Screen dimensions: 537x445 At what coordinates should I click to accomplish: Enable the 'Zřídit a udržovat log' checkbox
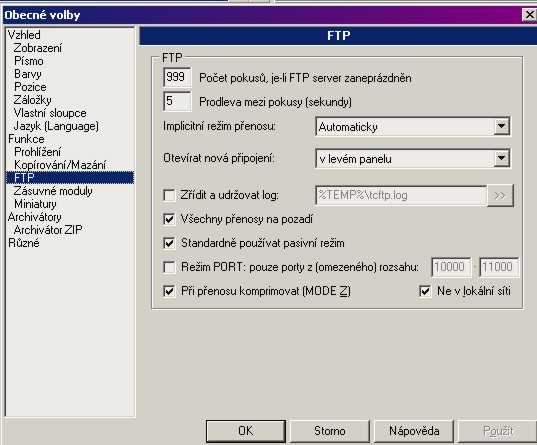tap(169, 195)
